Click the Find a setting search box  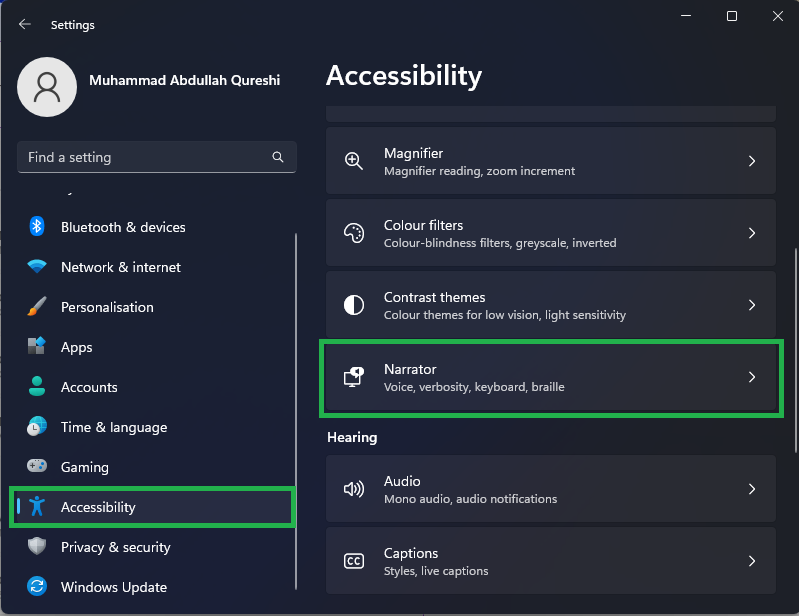145,157
